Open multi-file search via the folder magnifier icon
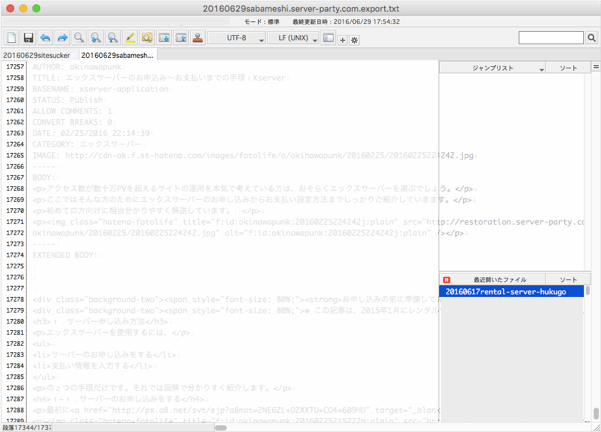 [x=147, y=38]
